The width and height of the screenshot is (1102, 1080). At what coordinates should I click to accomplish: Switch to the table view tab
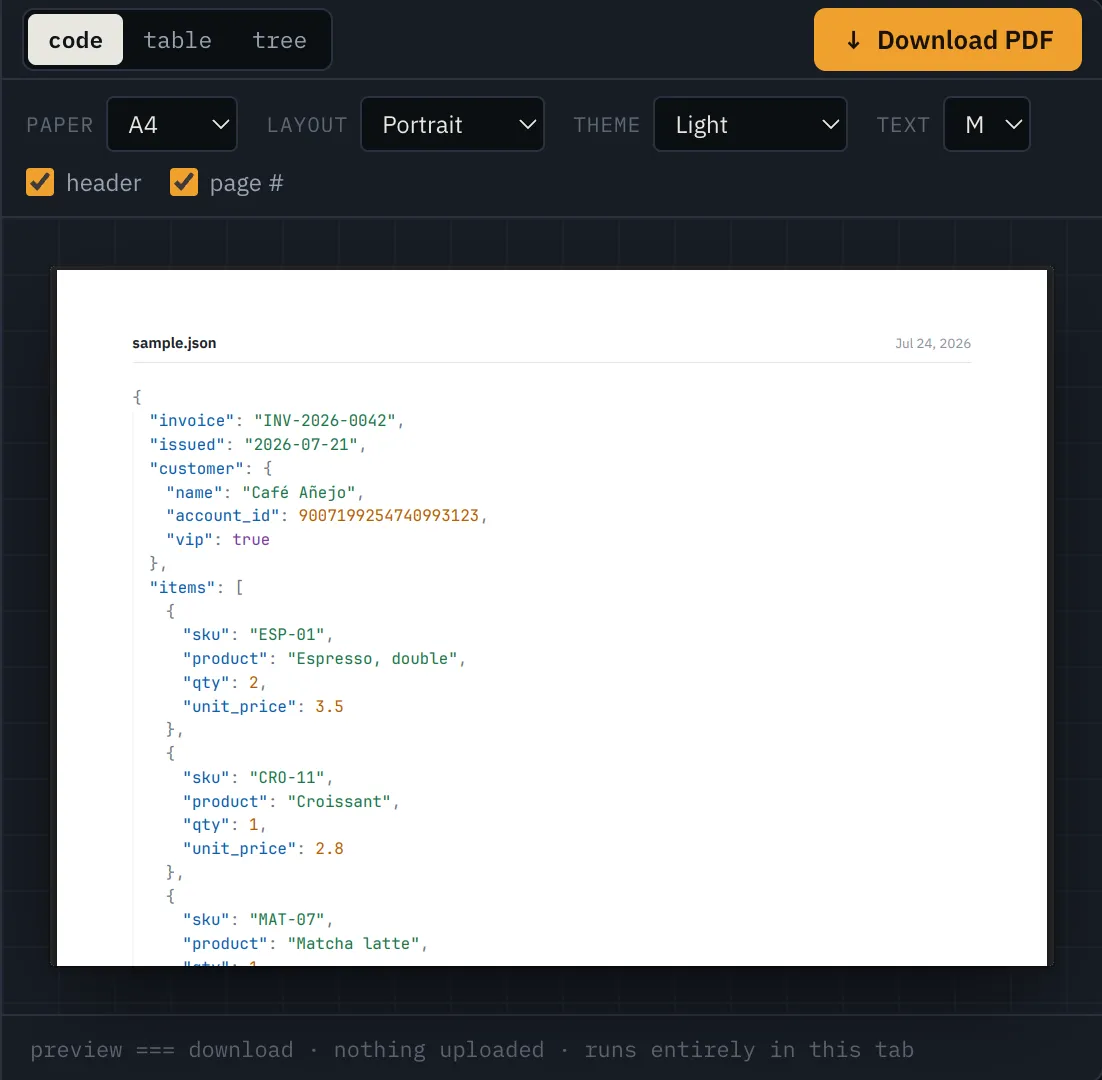point(177,40)
